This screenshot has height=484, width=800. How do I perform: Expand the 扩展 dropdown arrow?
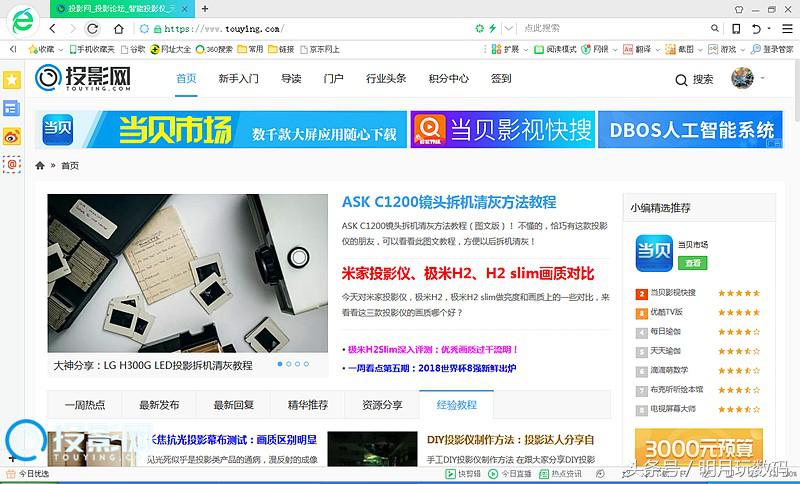pos(525,50)
